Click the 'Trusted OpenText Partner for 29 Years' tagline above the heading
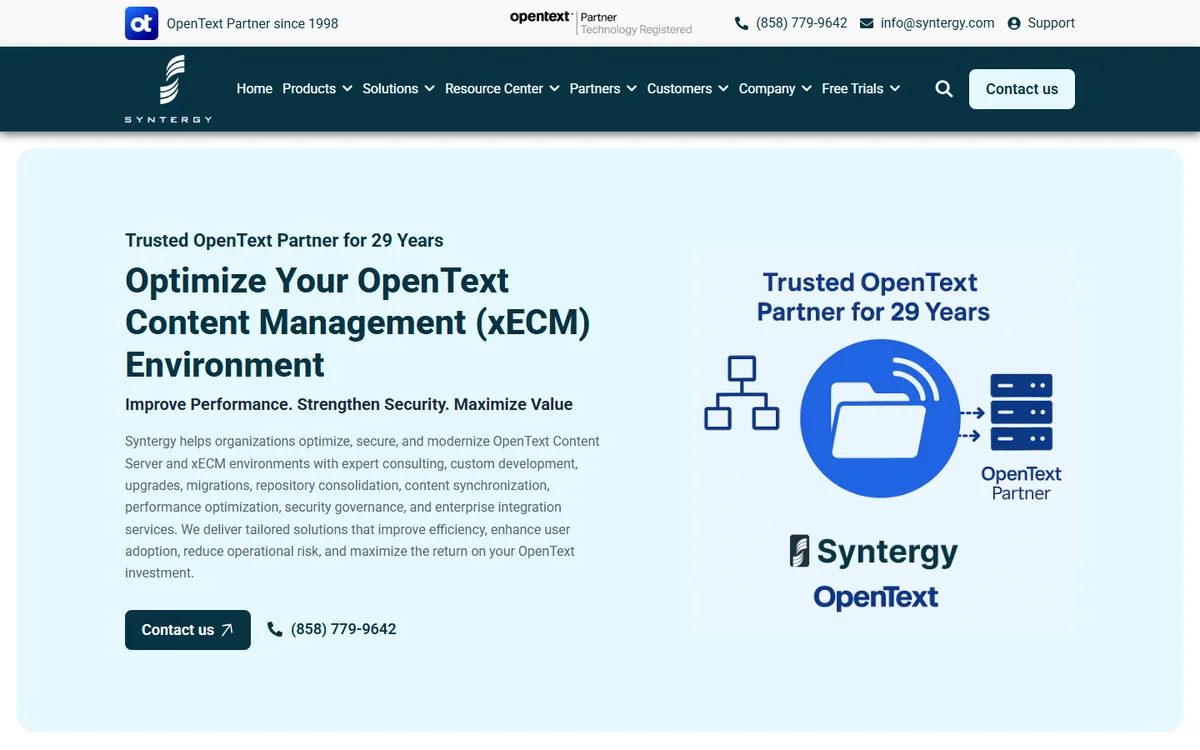The width and height of the screenshot is (1200, 750). pos(284,240)
